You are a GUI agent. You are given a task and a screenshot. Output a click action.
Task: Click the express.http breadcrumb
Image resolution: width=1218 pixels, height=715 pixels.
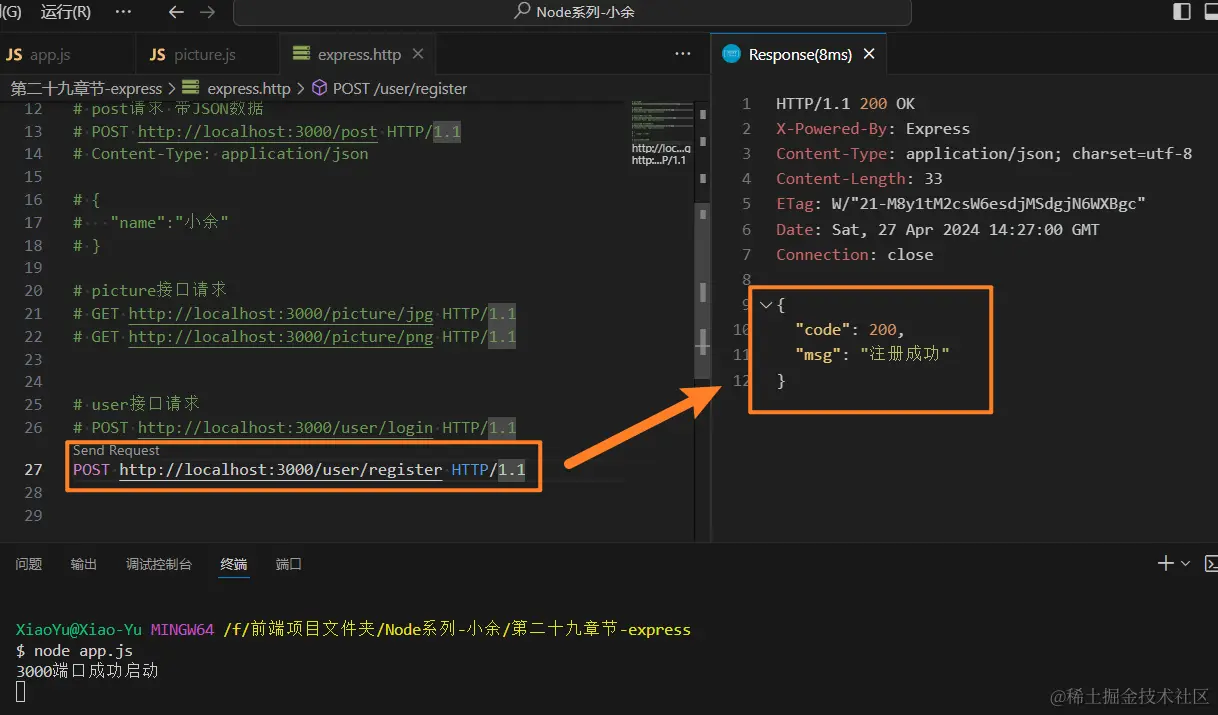[x=248, y=88]
